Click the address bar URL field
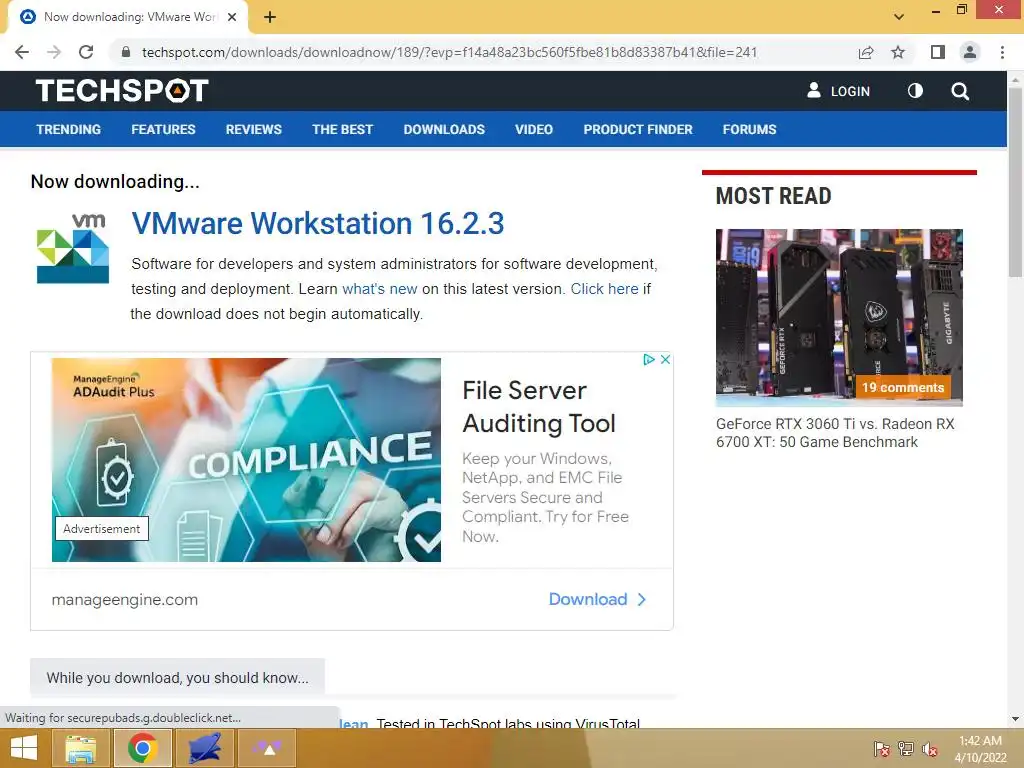1024x768 pixels. coord(449,52)
